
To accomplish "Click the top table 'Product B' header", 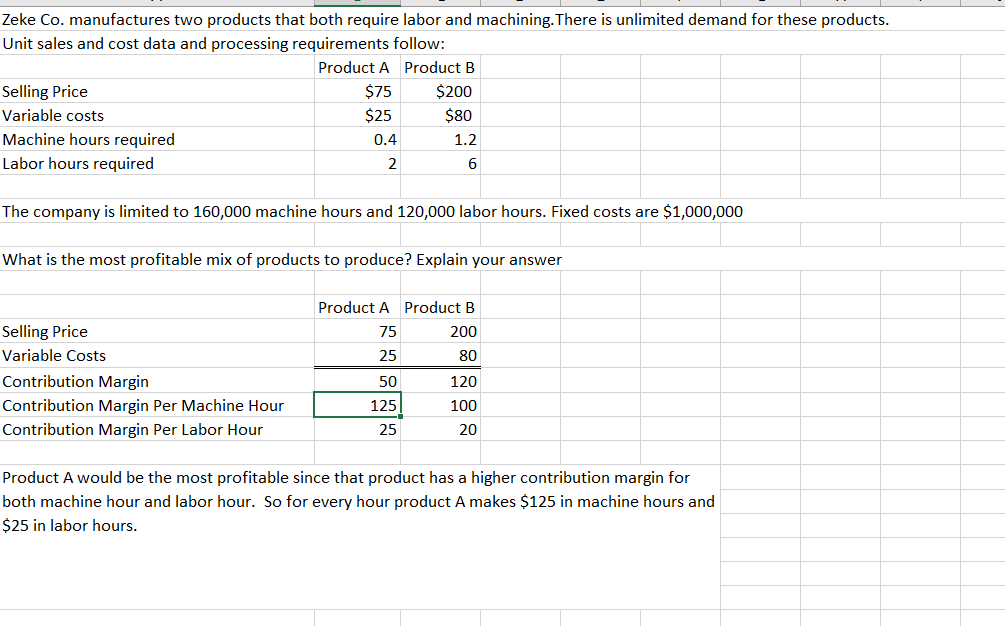I will pyautogui.click(x=440, y=67).
